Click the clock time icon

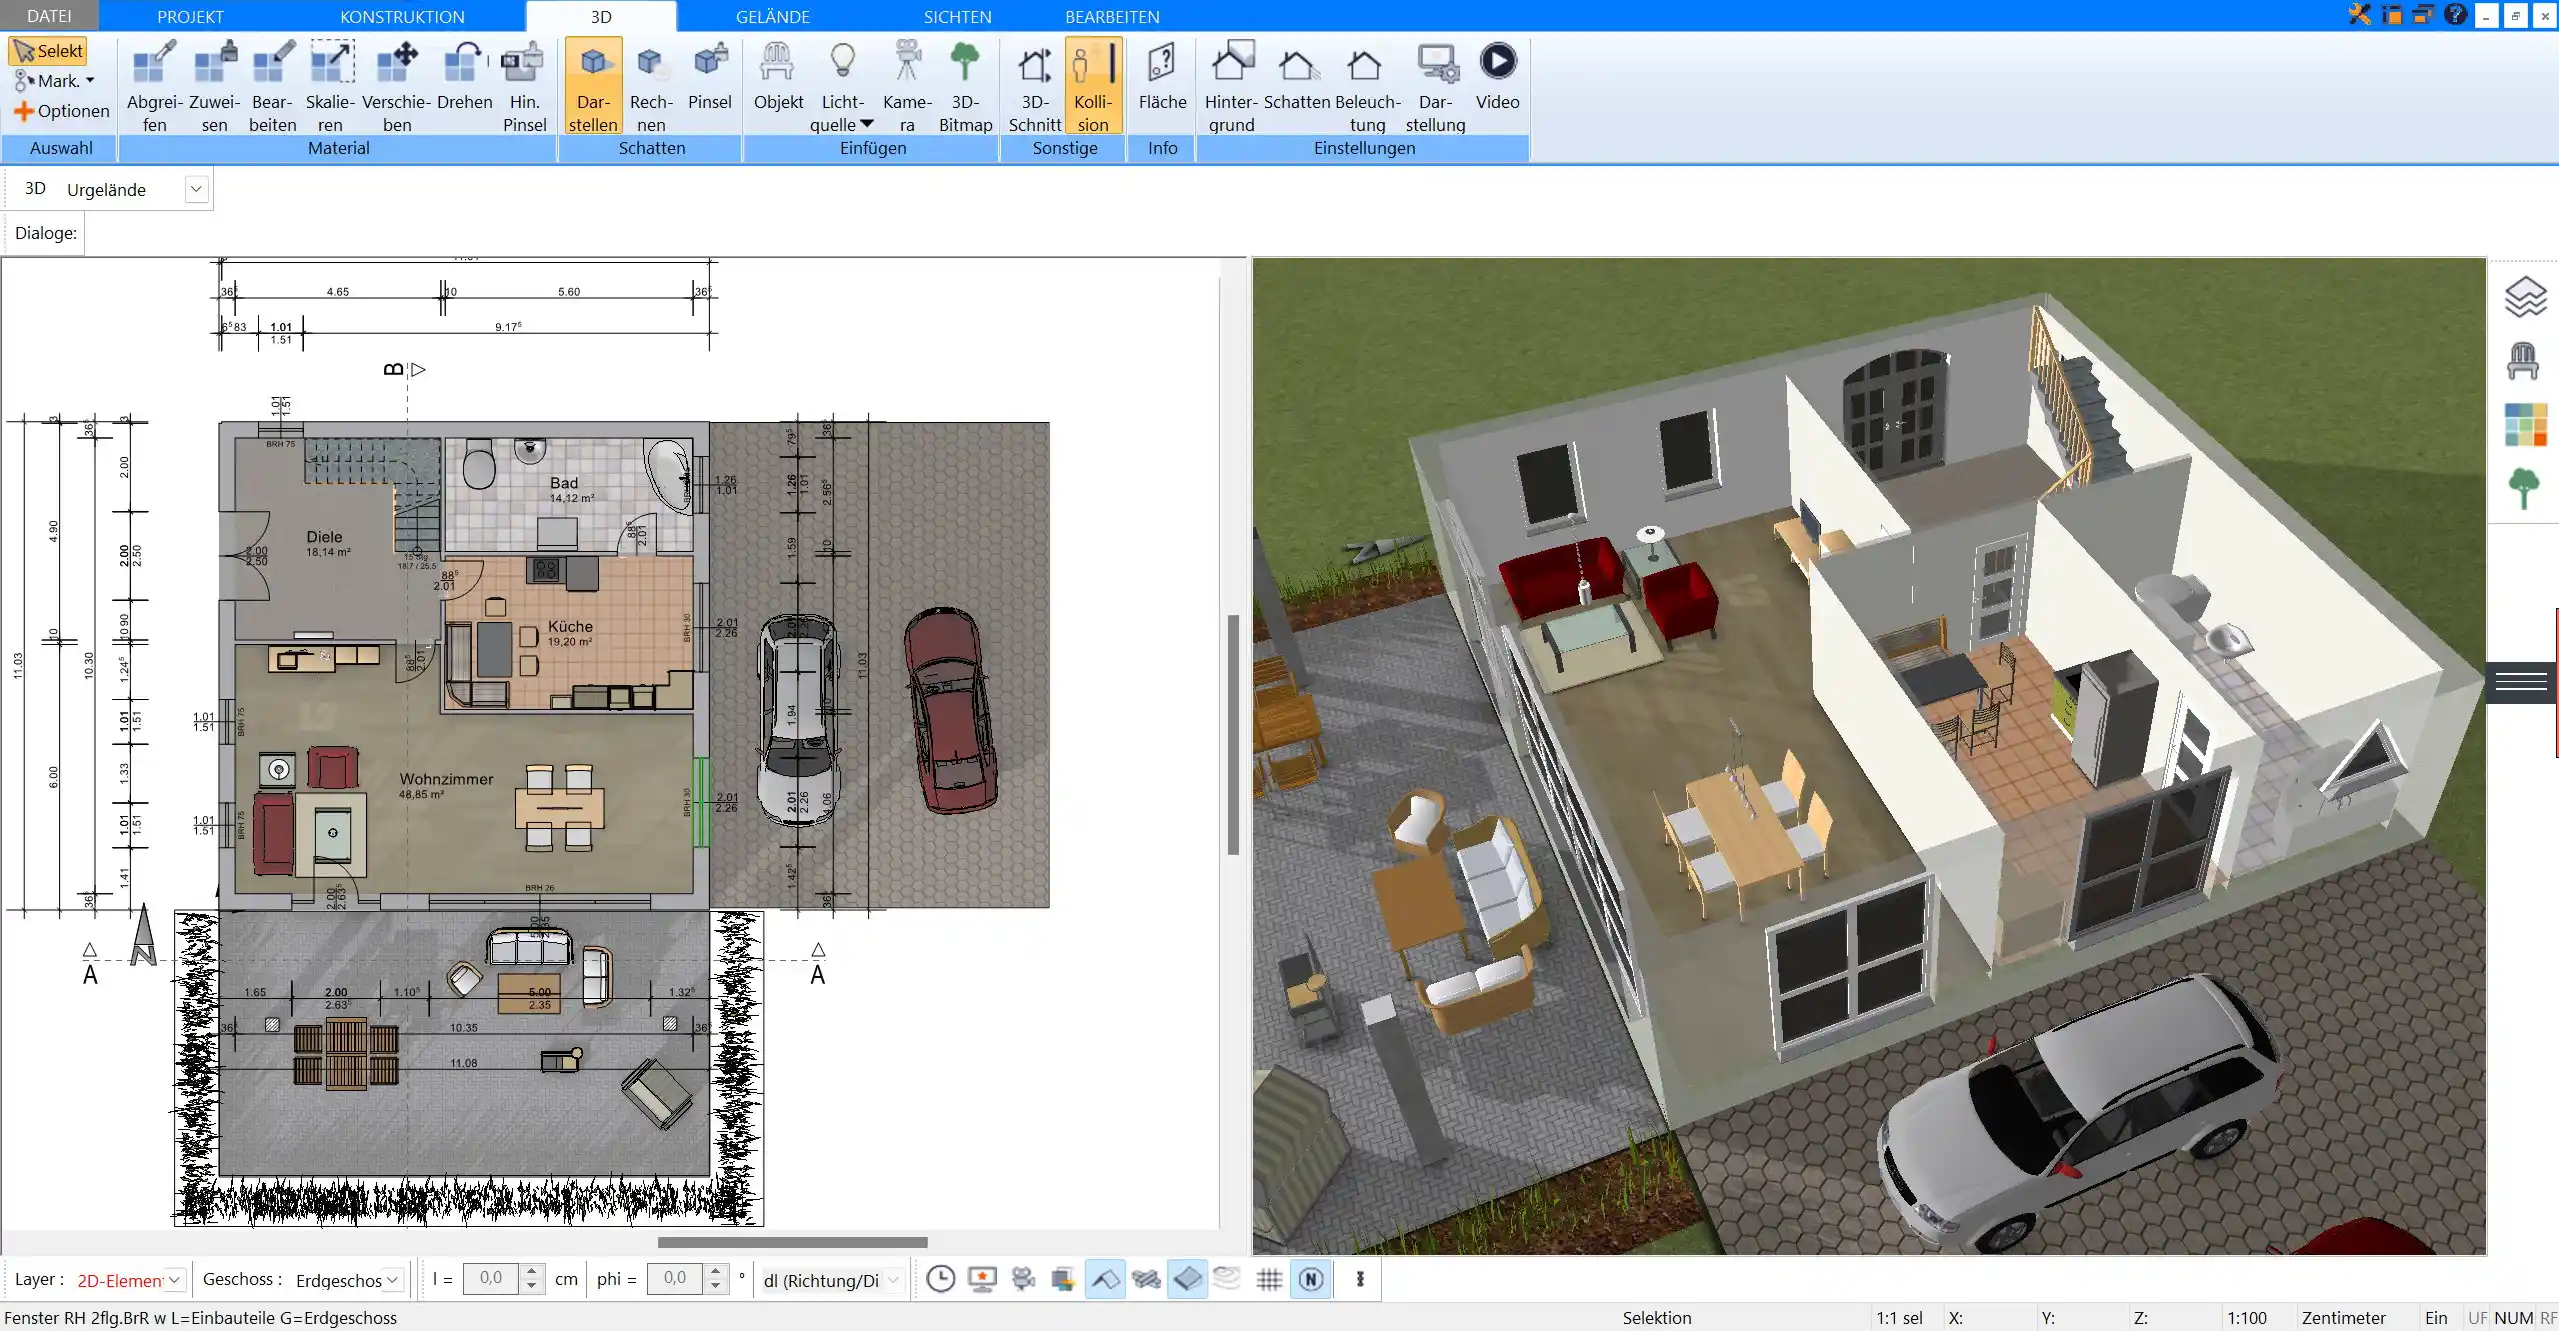[940, 1279]
